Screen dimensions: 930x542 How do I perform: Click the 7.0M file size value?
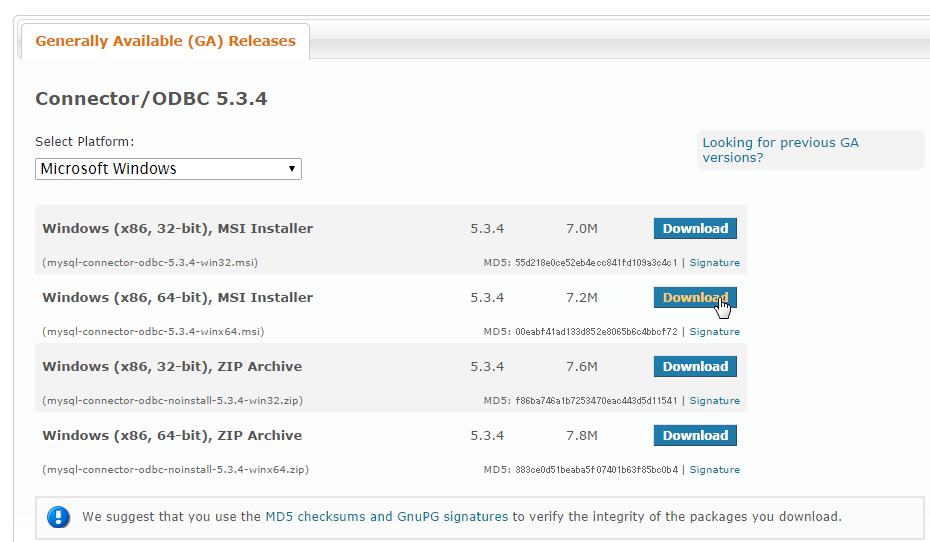582,229
